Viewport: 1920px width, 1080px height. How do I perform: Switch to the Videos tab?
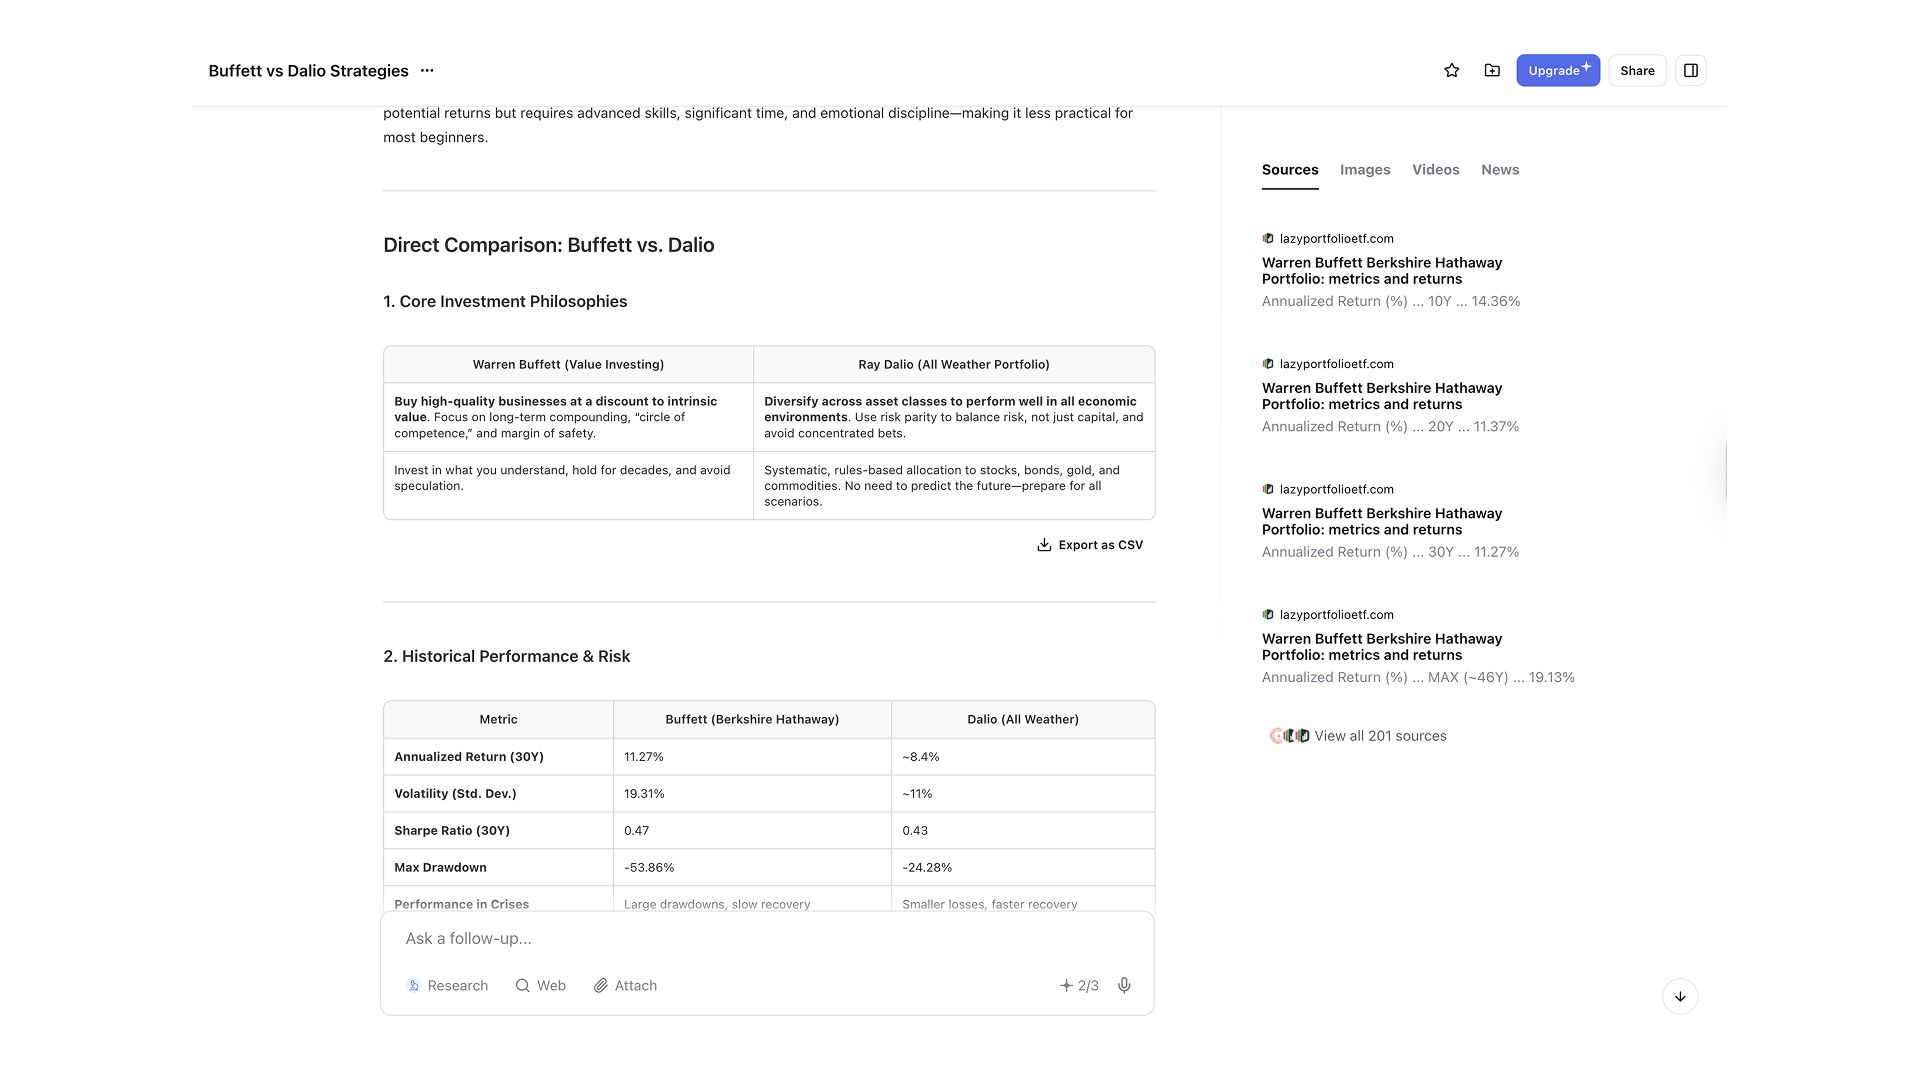point(1435,170)
